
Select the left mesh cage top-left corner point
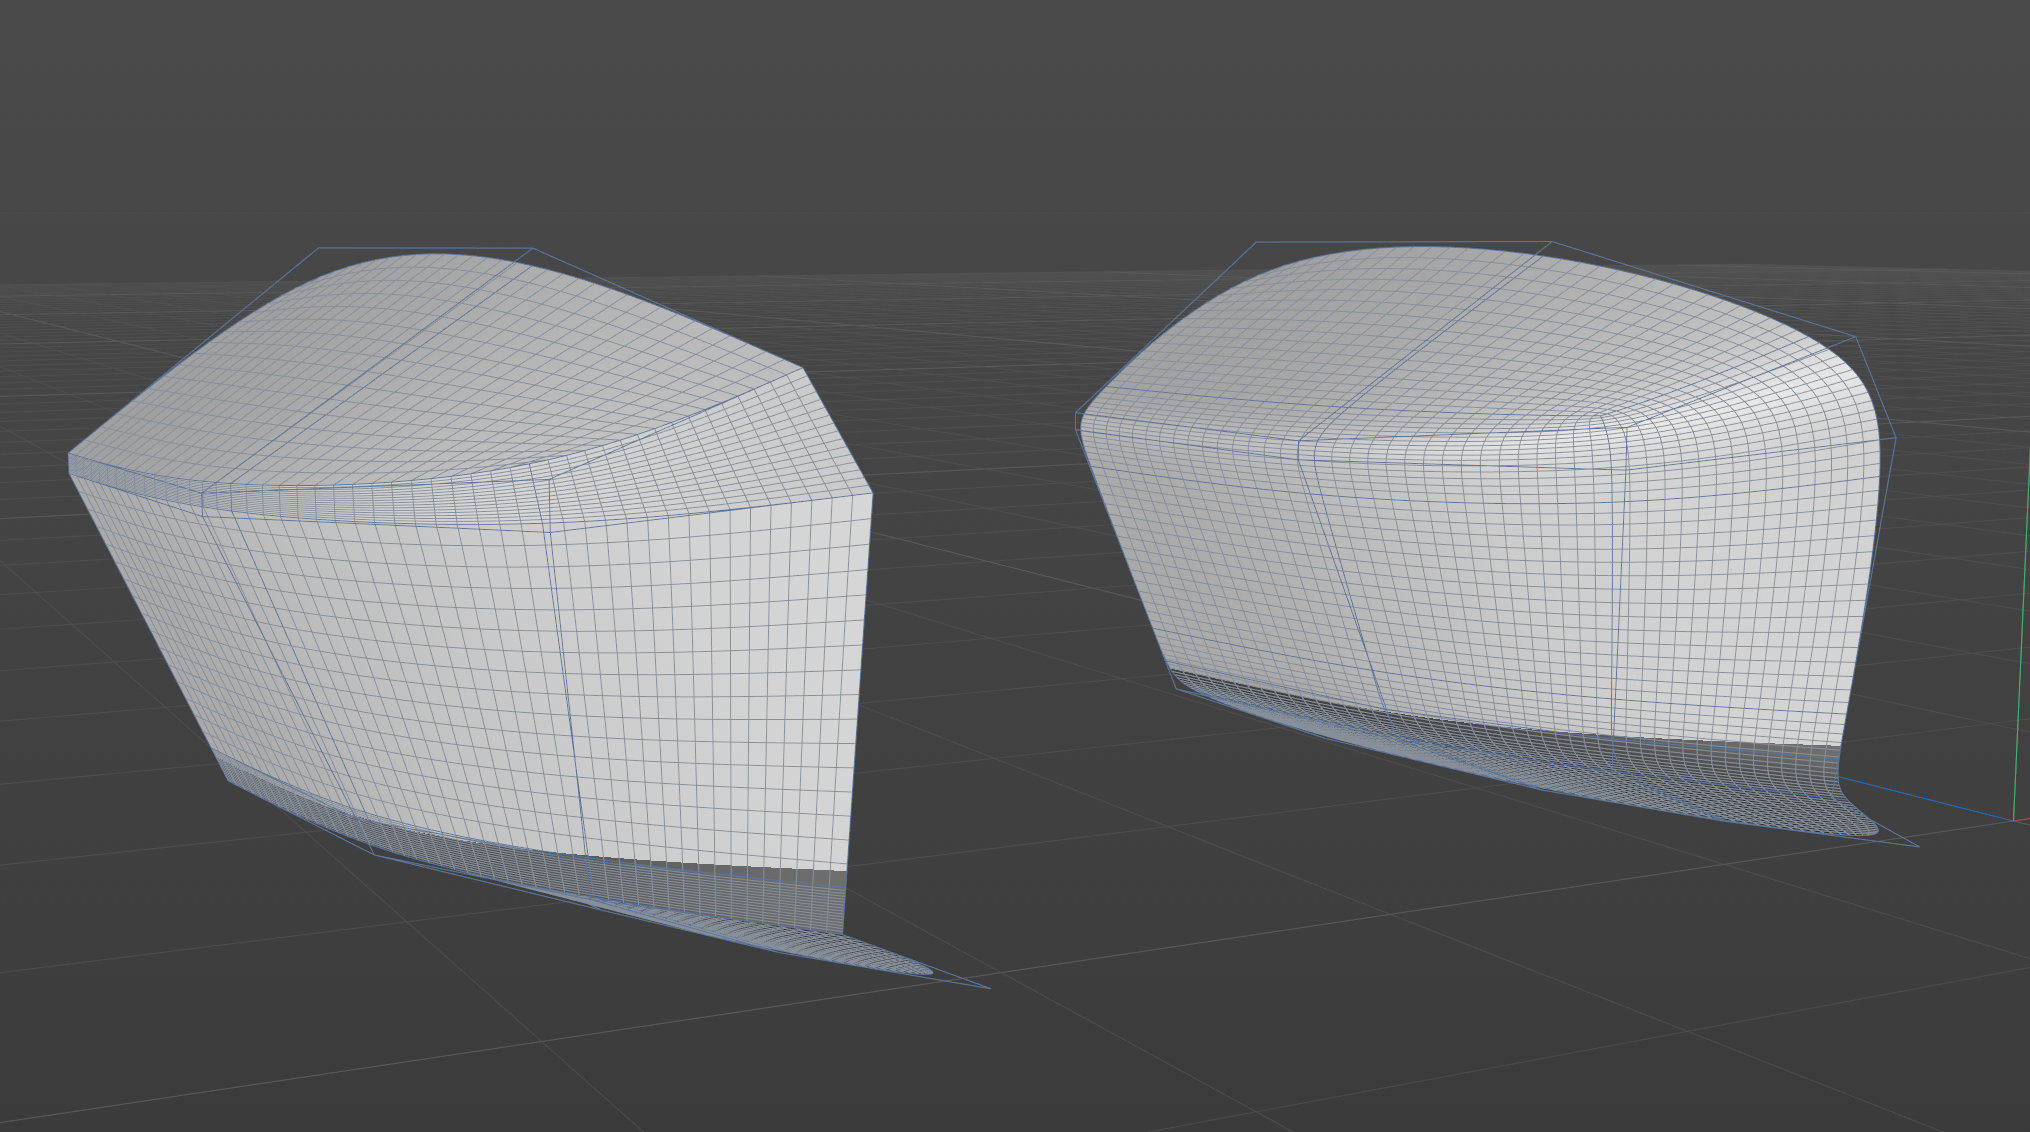tap(319, 248)
